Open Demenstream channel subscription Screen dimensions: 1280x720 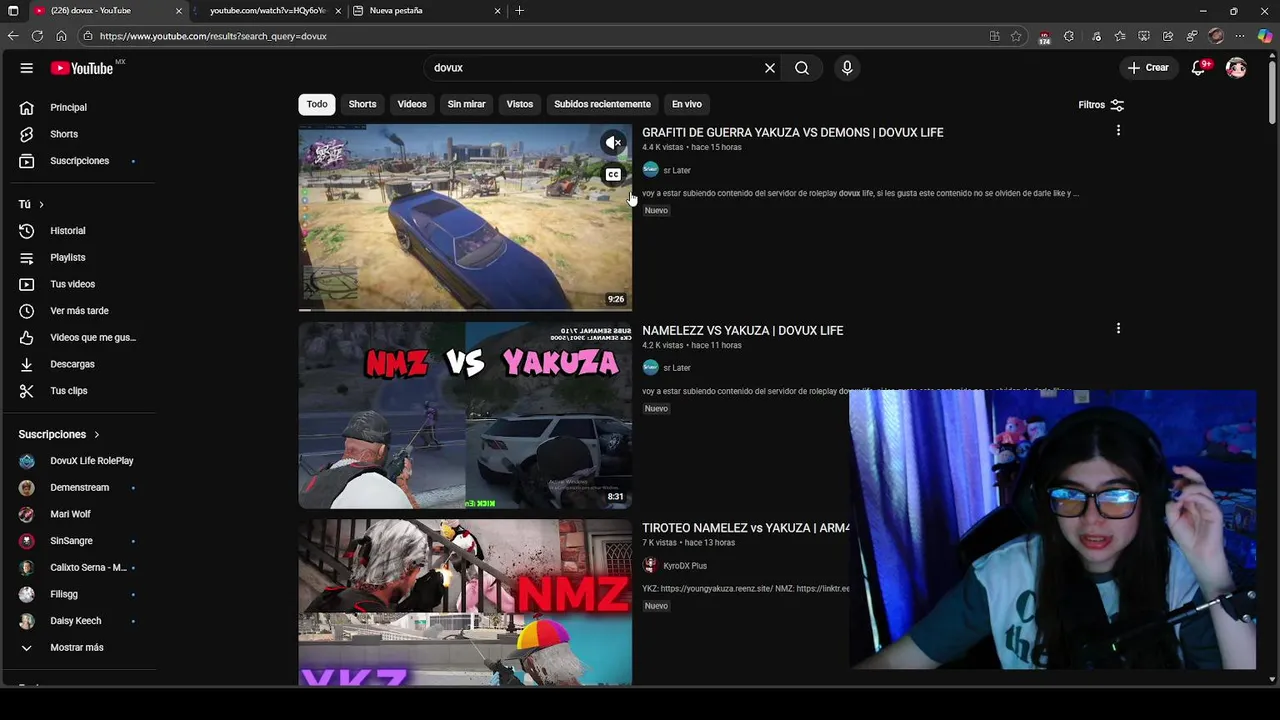click(x=80, y=487)
